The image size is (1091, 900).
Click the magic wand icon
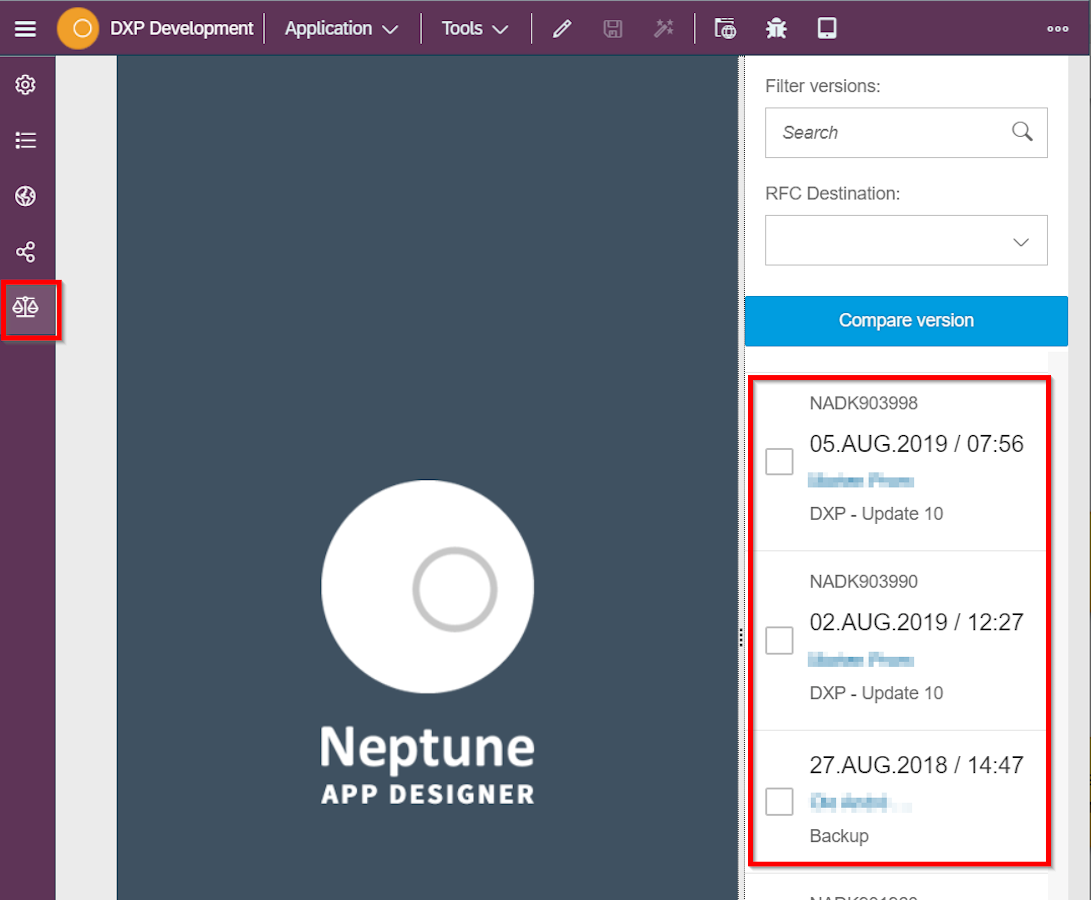pyautogui.click(x=664, y=29)
